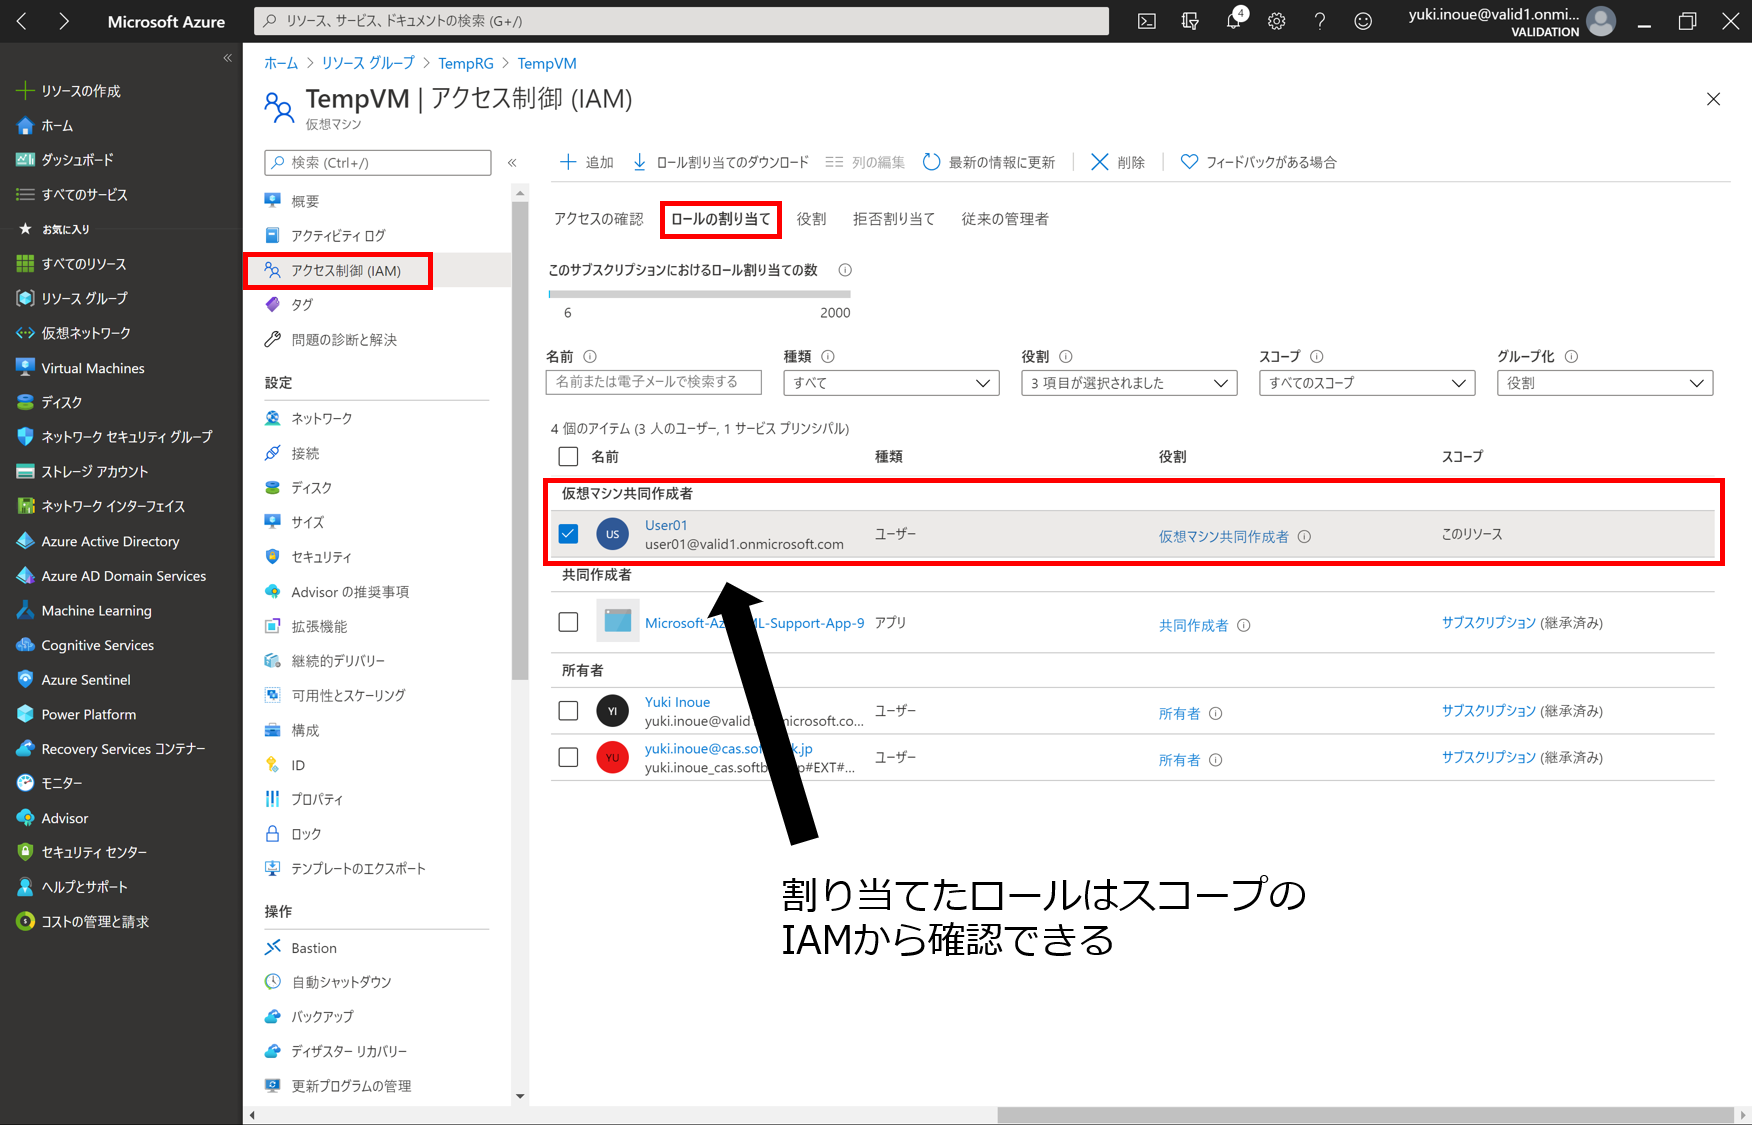Check the Microsoft-Az...ML-Support-App-9 row checkbox
Screen dimensions: 1752x1125
click(x=568, y=622)
